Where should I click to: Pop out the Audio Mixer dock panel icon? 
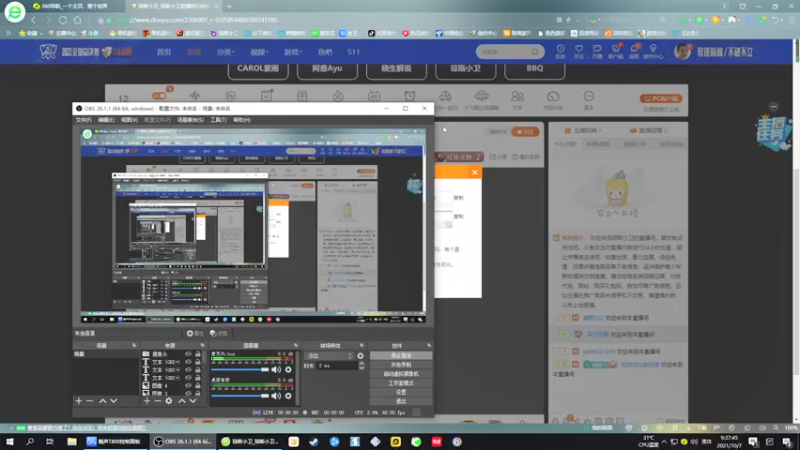click(x=295, y=345)
